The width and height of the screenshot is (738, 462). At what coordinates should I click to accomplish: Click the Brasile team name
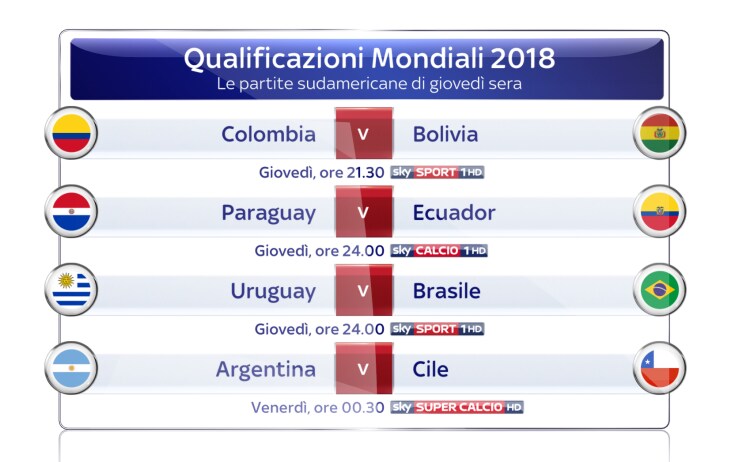[447, 291]
